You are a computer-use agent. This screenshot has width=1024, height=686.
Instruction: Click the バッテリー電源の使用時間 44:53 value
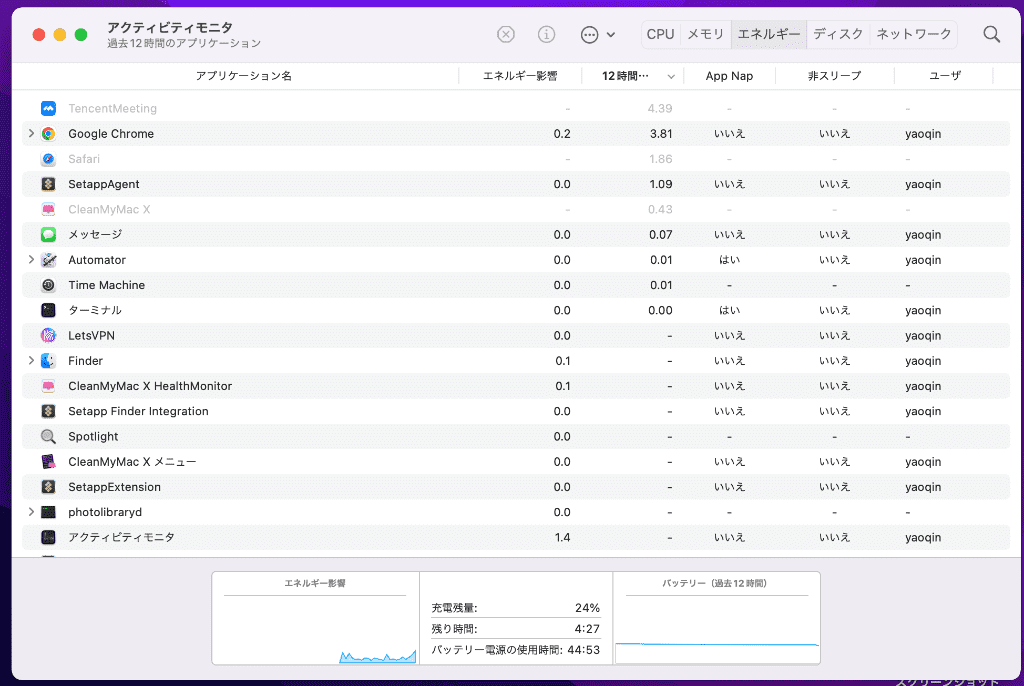click(x=584, y=650)
